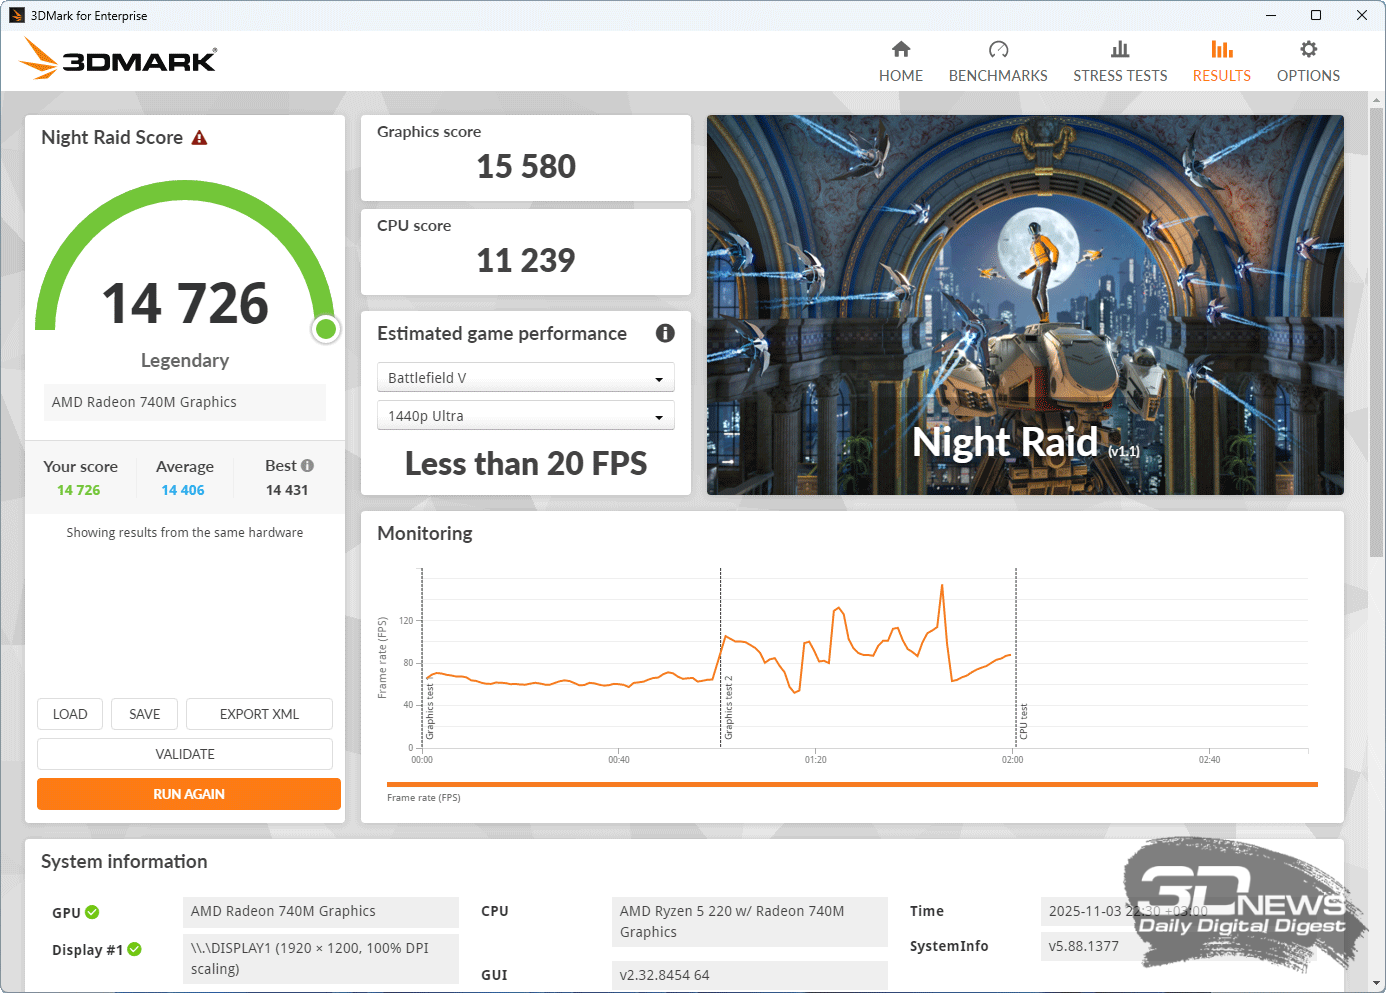Open the Battlefield V game dropdown
This screenshot has width=1386, height=993.
(525, 378)
